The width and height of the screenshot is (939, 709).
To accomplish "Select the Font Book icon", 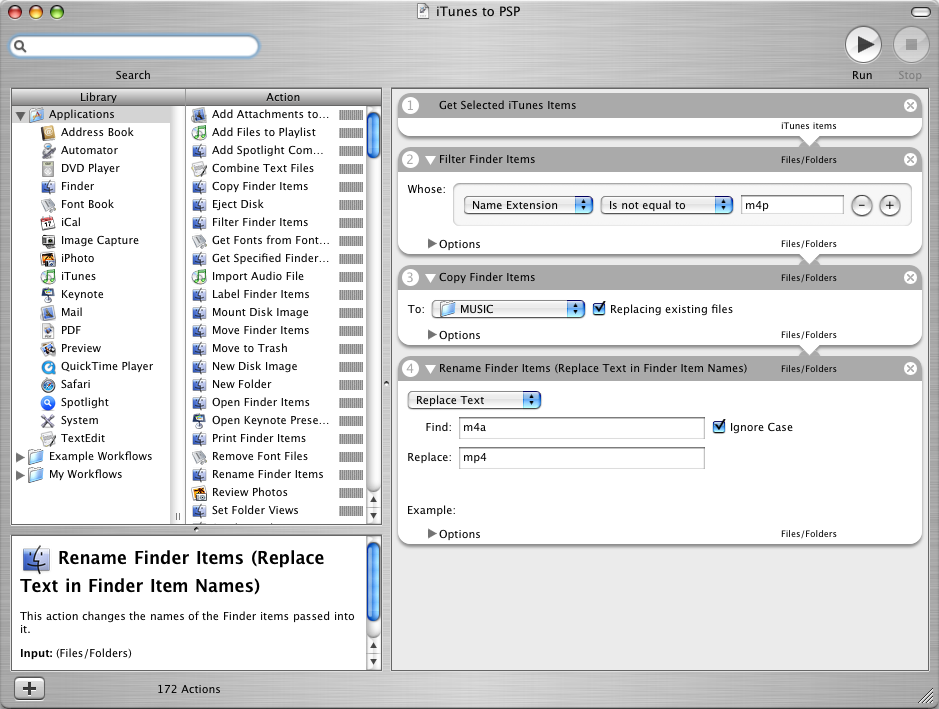I will click(x=48, y=204).
